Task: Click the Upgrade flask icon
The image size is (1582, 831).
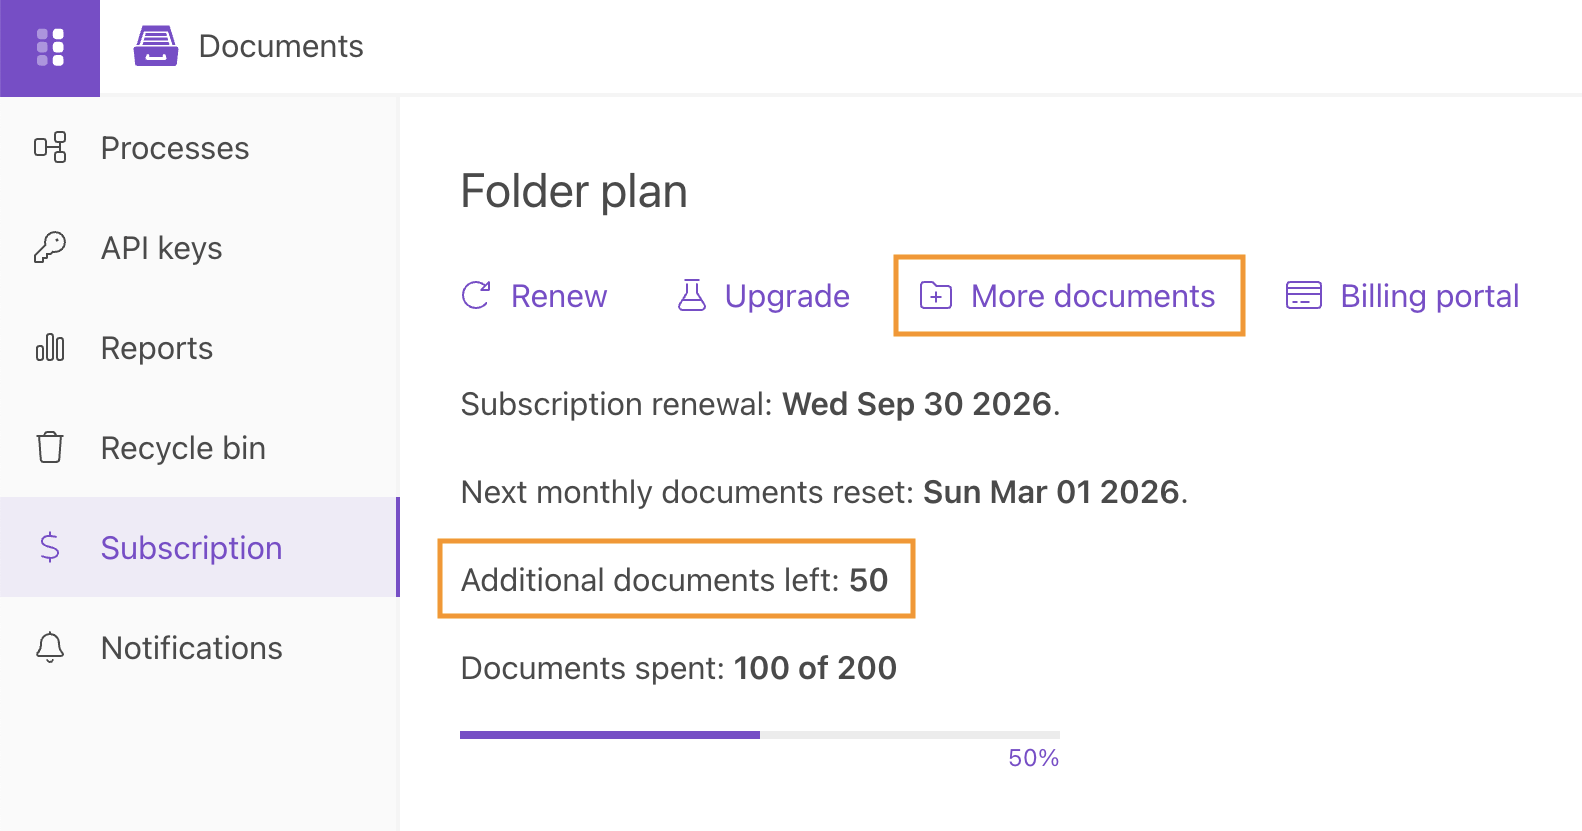Action: [692, 295]
